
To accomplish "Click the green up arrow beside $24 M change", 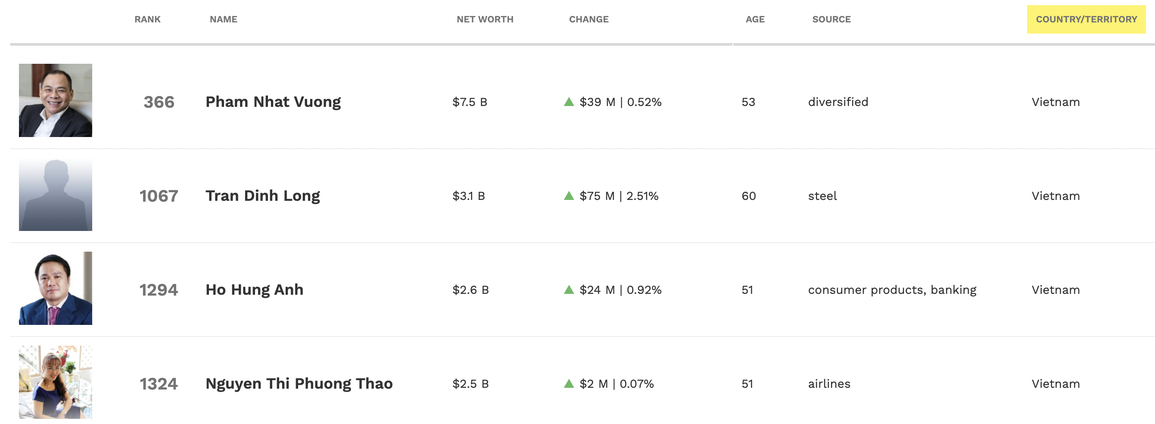I will 569,290.
